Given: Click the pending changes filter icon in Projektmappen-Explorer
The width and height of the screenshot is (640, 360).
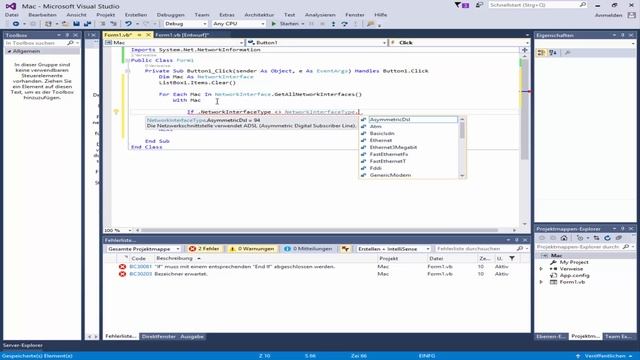Looking at the screenshot, I should (x=580, y=238).
